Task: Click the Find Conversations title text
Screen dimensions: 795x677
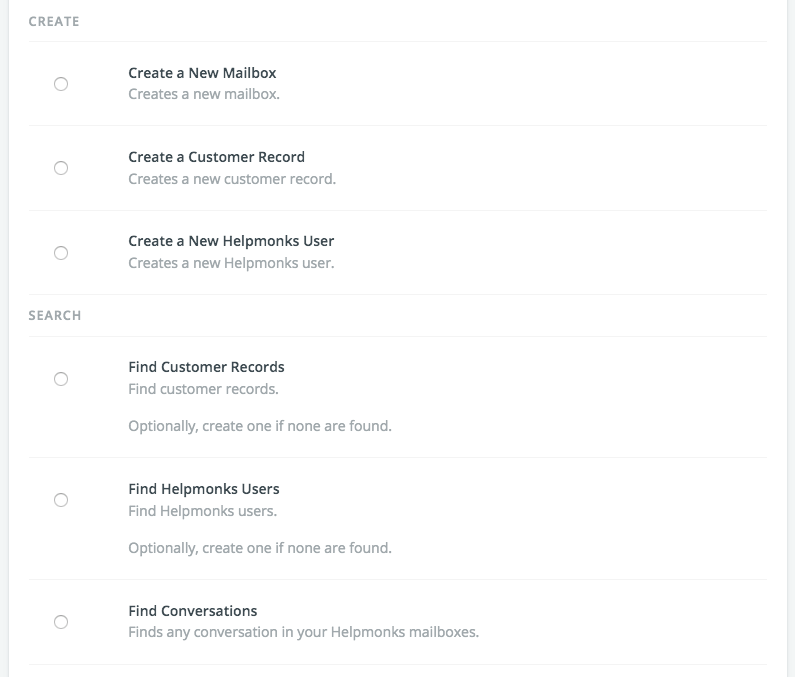Action: [193, 611]
